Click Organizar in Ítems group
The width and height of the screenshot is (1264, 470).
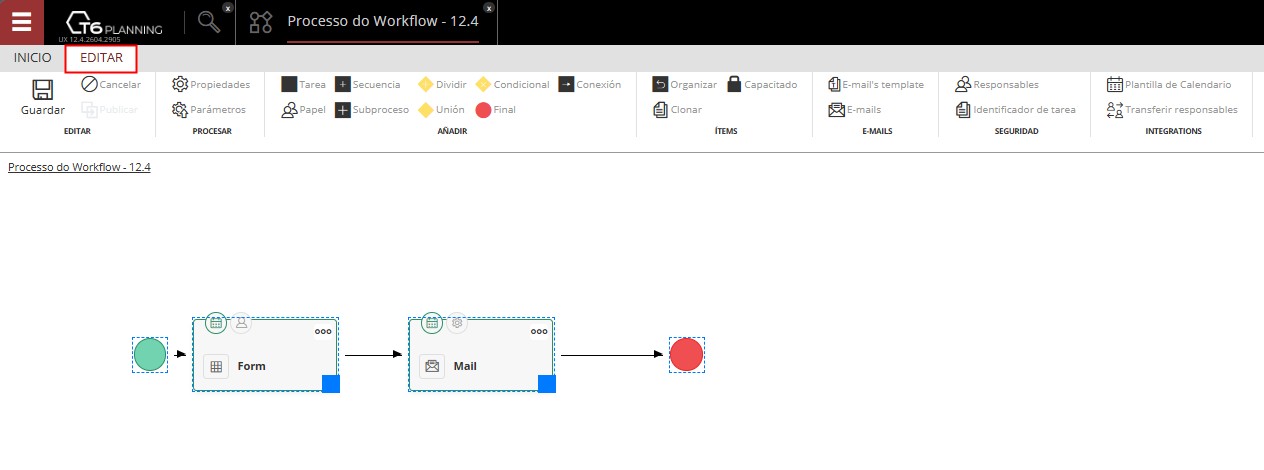[685, 85]
